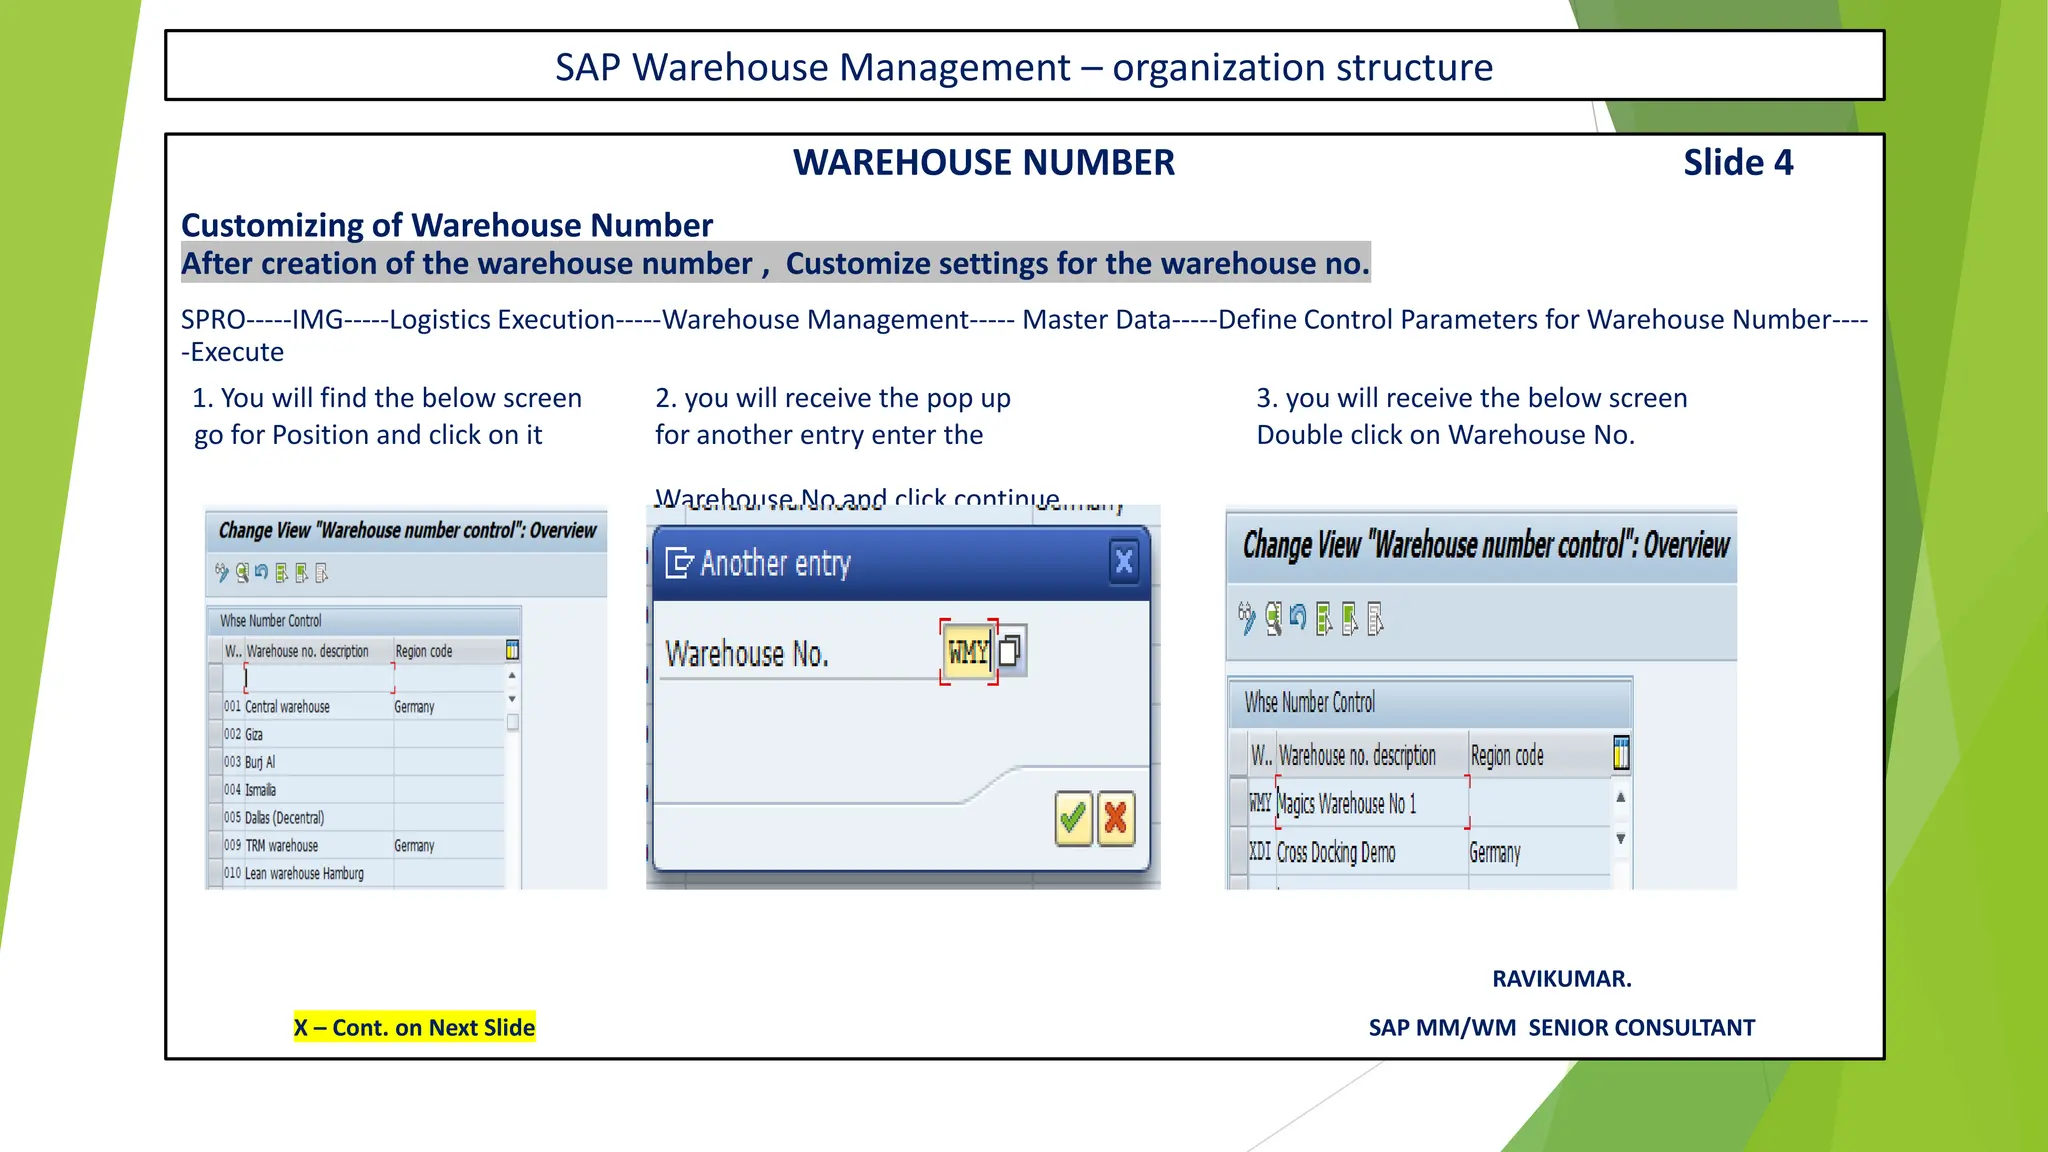Viewport: 2048px width, 1152px height.
Task: Click scroll up arrow in the Magics Warehouse list
Action: [1621, 797]
